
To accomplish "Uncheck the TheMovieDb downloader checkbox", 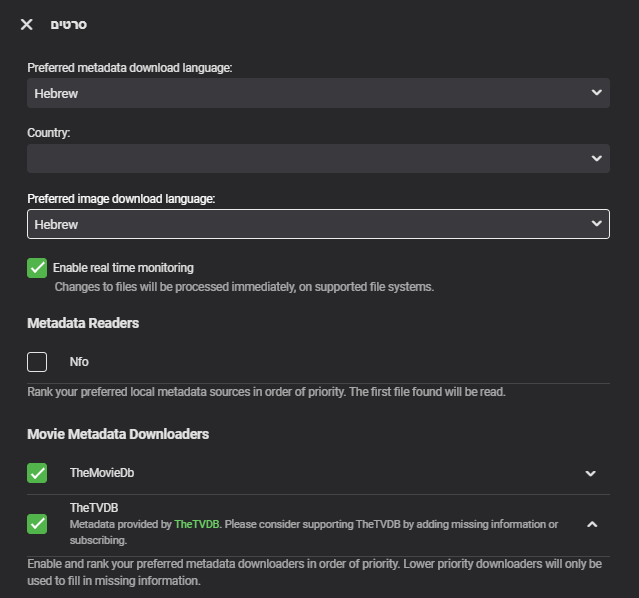I will [x=37, y=473].
